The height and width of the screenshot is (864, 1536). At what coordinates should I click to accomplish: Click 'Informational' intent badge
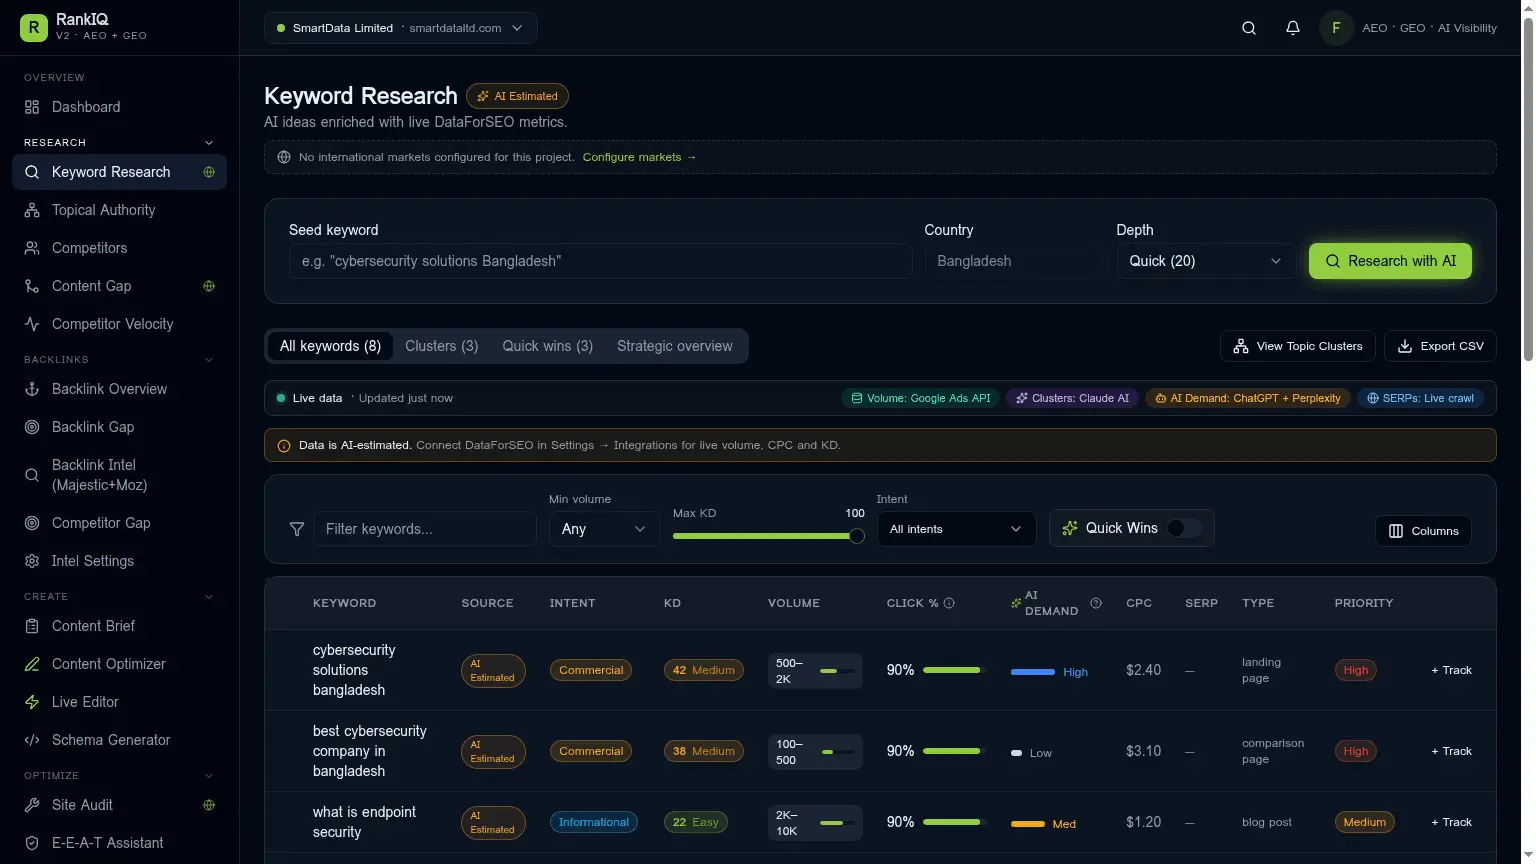point(593,822)
